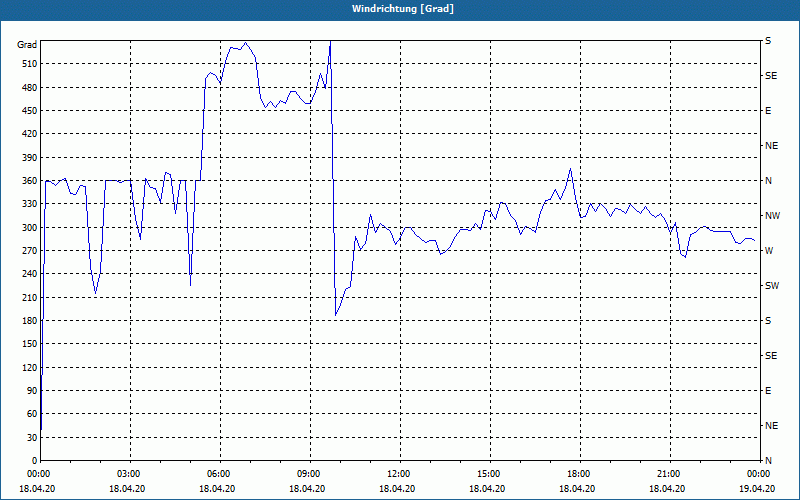
Task: Click the NW compass direction label
Action: (x=773, y=216)
